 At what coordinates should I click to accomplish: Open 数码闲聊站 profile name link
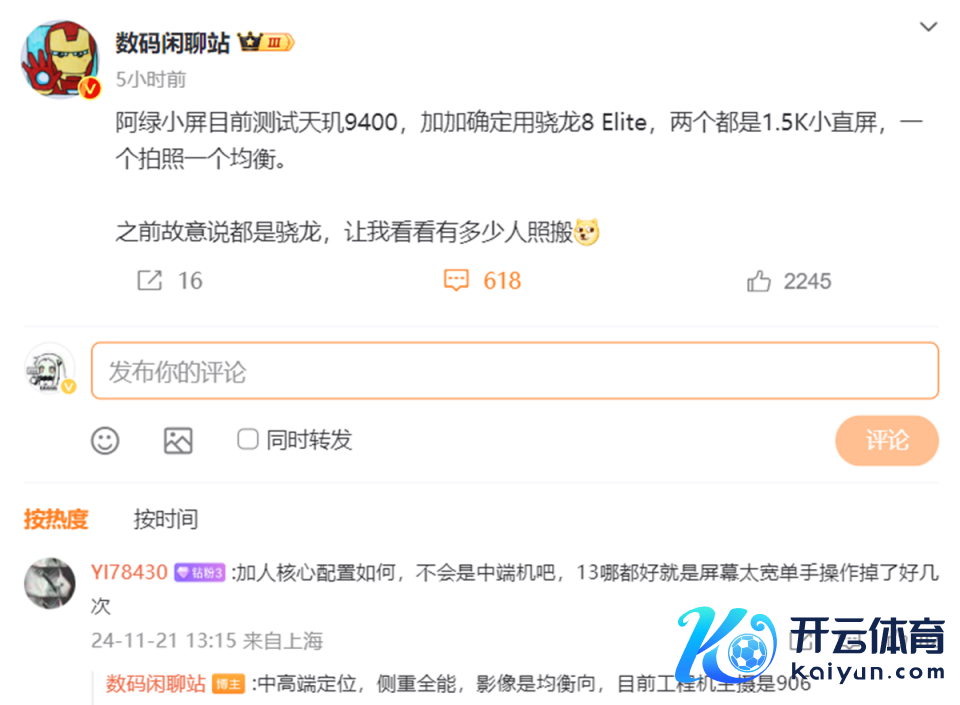173,43
